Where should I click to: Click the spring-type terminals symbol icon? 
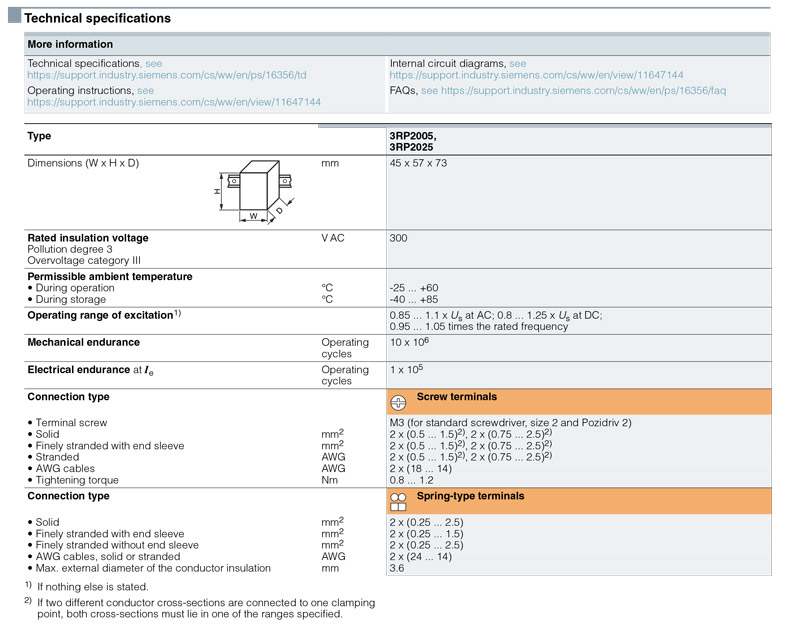click(x=398, y=501)
